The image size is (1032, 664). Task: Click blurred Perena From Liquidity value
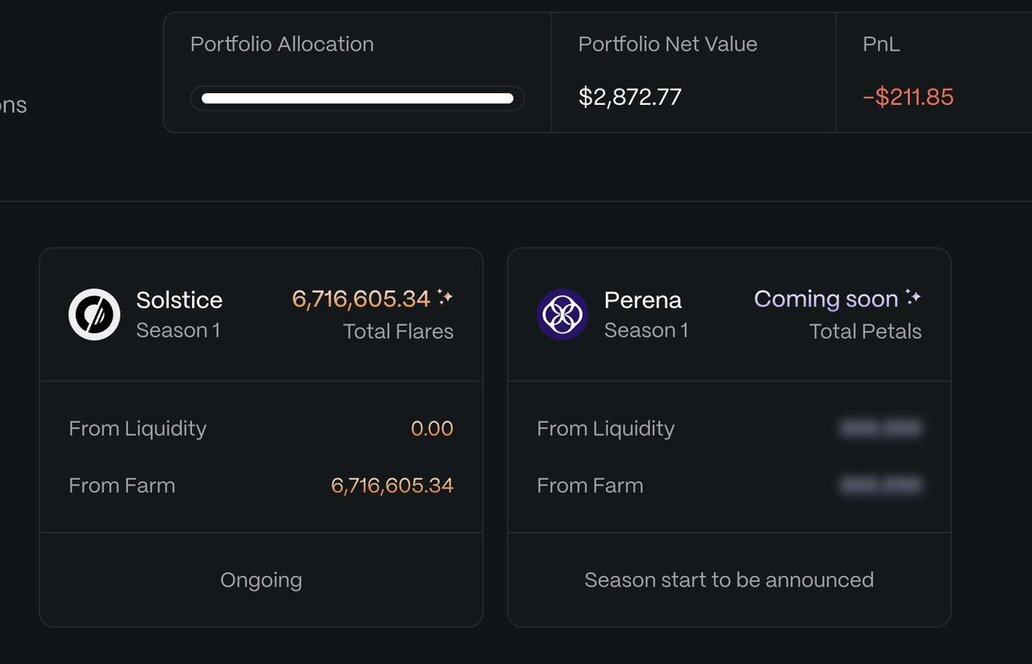880,428
